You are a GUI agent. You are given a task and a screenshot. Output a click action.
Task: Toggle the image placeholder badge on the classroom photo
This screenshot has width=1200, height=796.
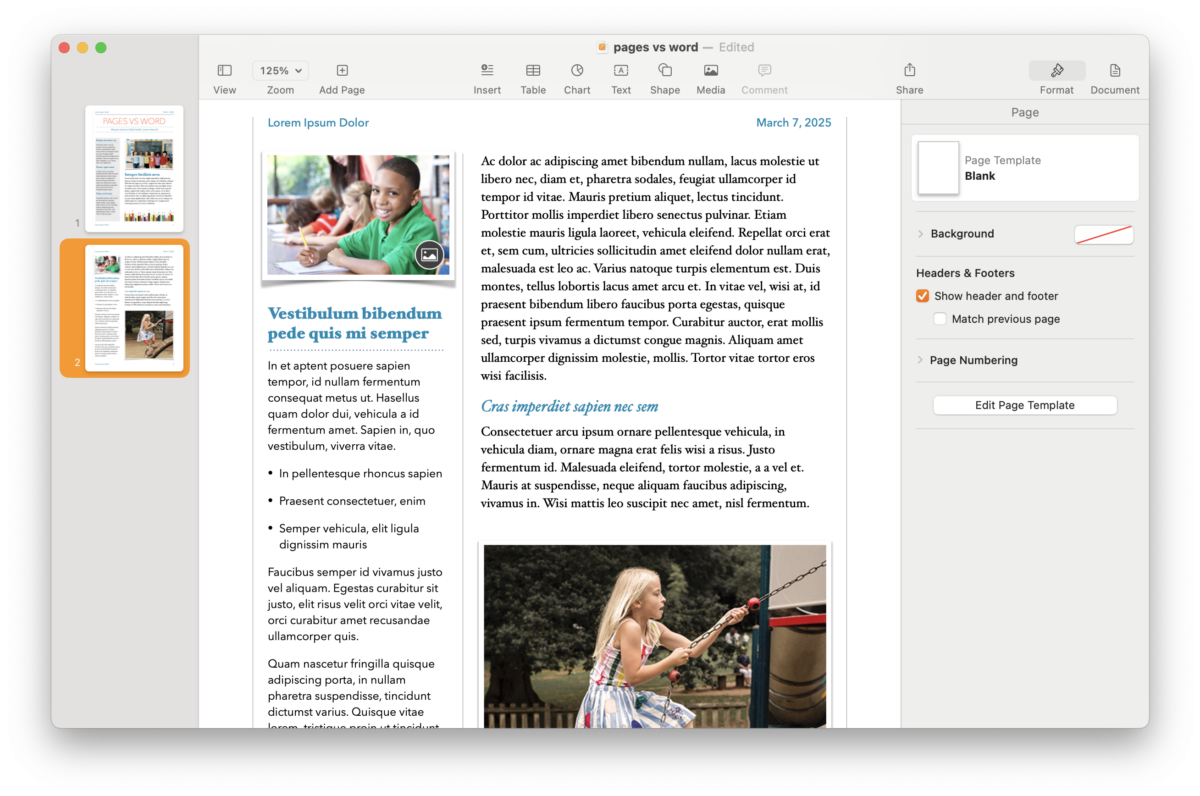(x=428, y=254)
